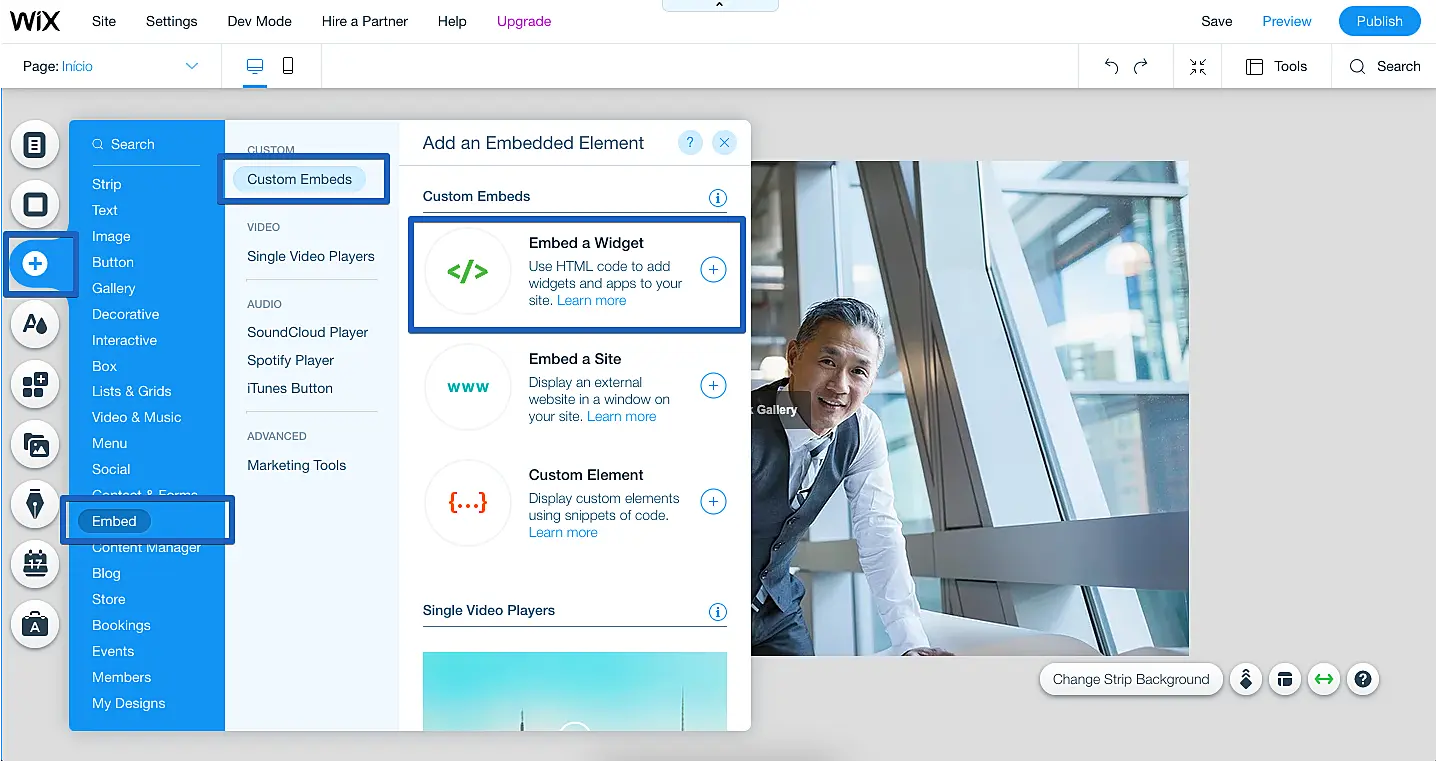1436x761 pixels.
Task: Click the video player preview thumbnail
Action: (575, 691)
